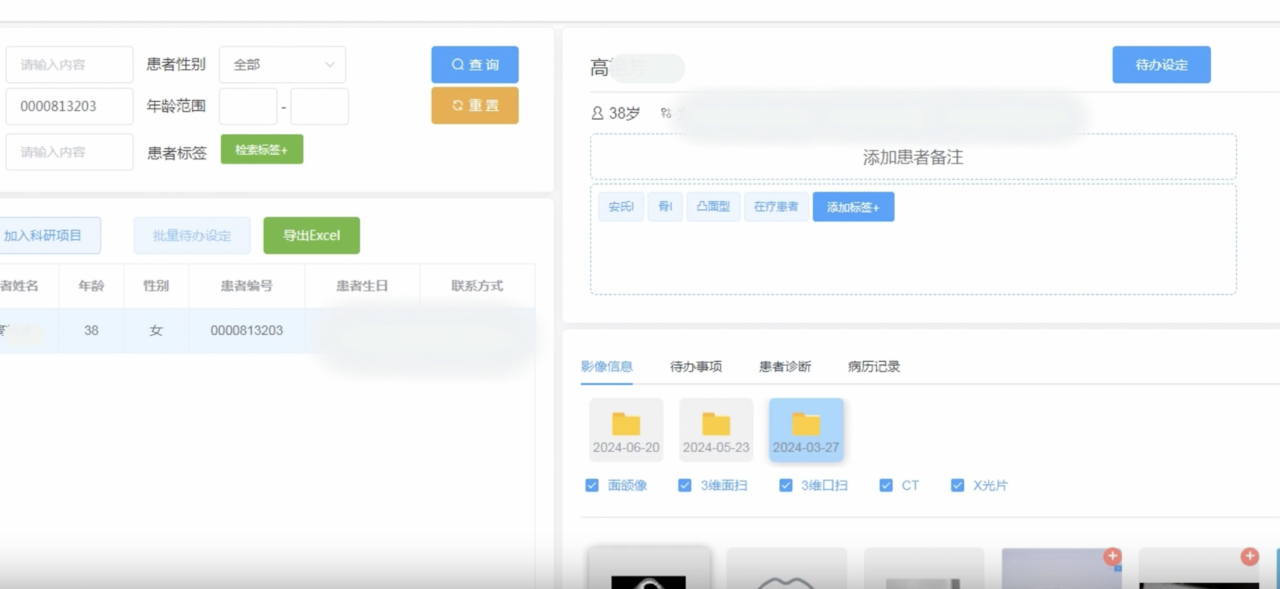This screenshot has width=1280, height=589.
Task: Click the 待办设定 button
Action: (x=1161, y=65)
